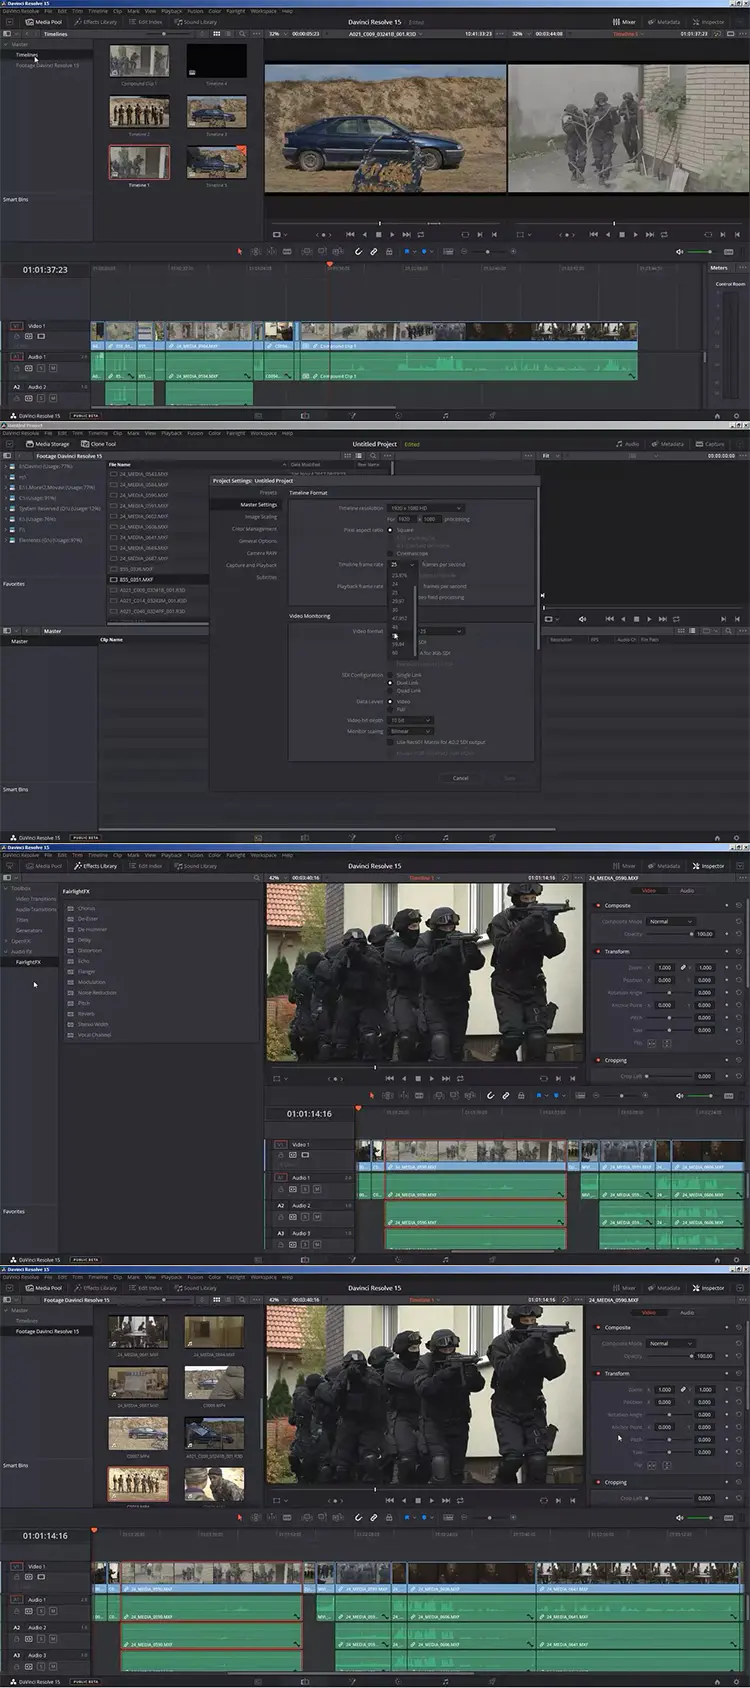Select the Cinemascope pixel aspect option
Image resolution: width=750 pixels, height=1688 pixels.
point(391,553)
